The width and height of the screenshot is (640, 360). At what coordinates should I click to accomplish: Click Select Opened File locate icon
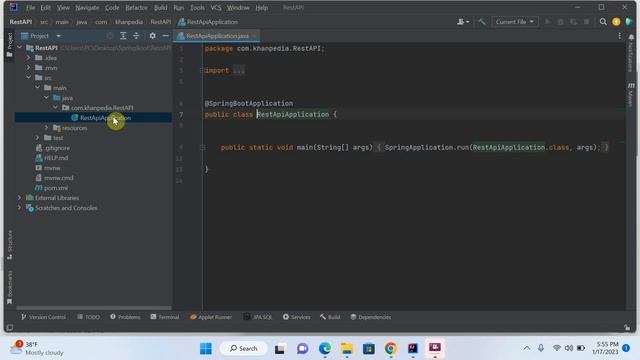[x=110, y=36]
